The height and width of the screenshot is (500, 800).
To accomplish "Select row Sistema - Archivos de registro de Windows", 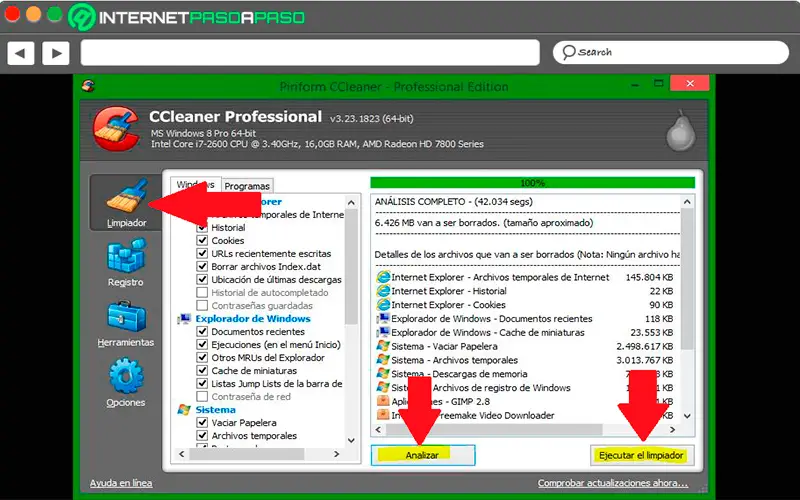I will (x=525, y=388).
